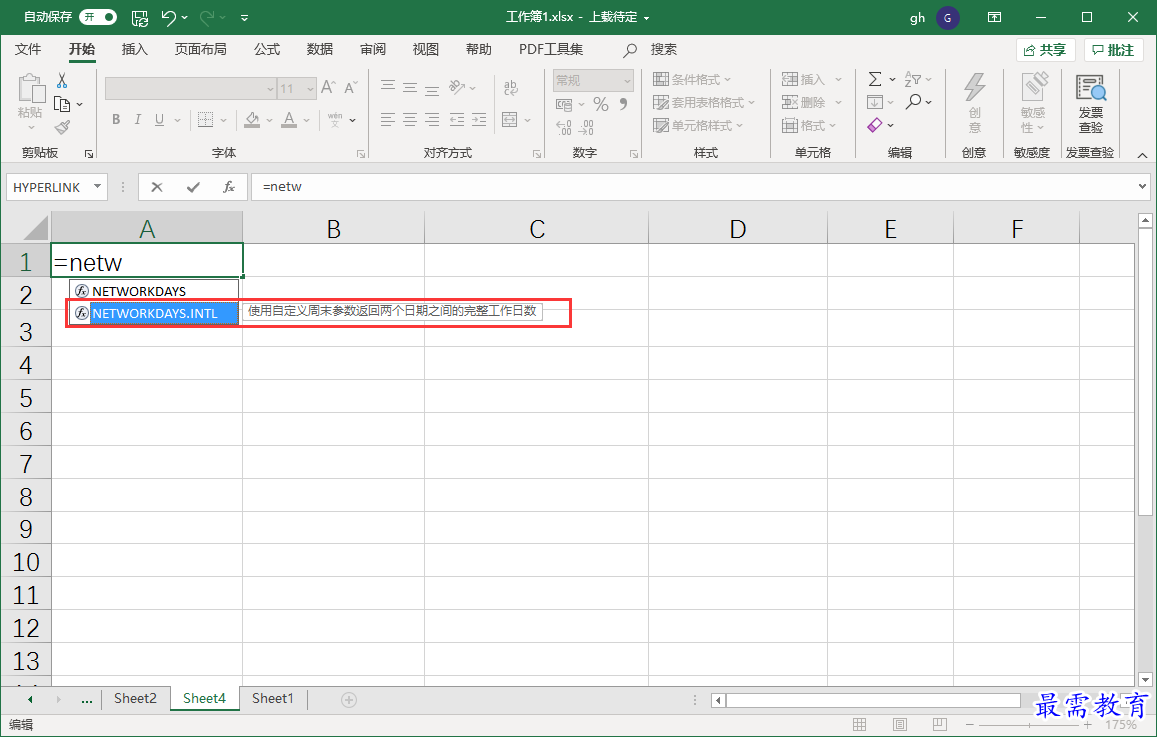Viewport: 1157px width, 737px height.
Task: Switch to the 审阅 ribbon tab
Action: (373, 49)
